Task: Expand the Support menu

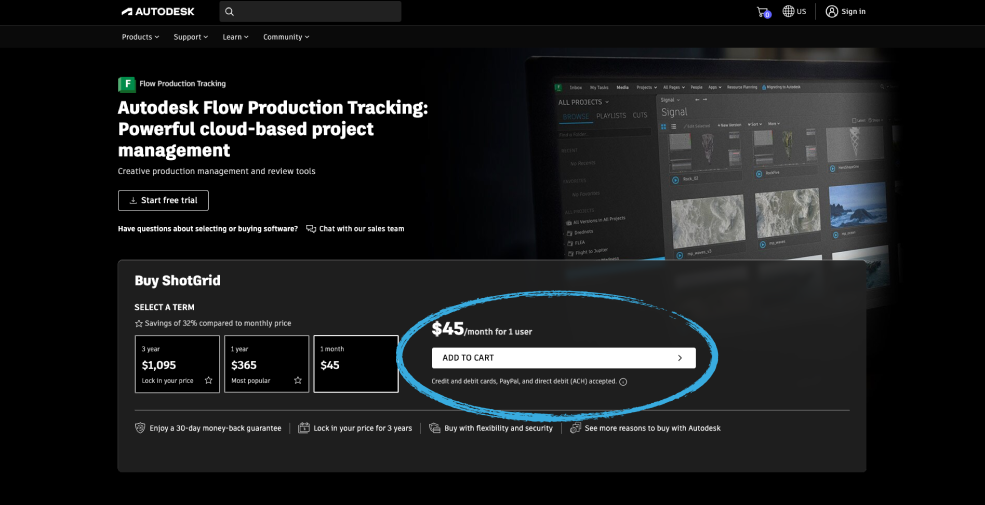Action: pyautogui.click(x=190, y=37)
